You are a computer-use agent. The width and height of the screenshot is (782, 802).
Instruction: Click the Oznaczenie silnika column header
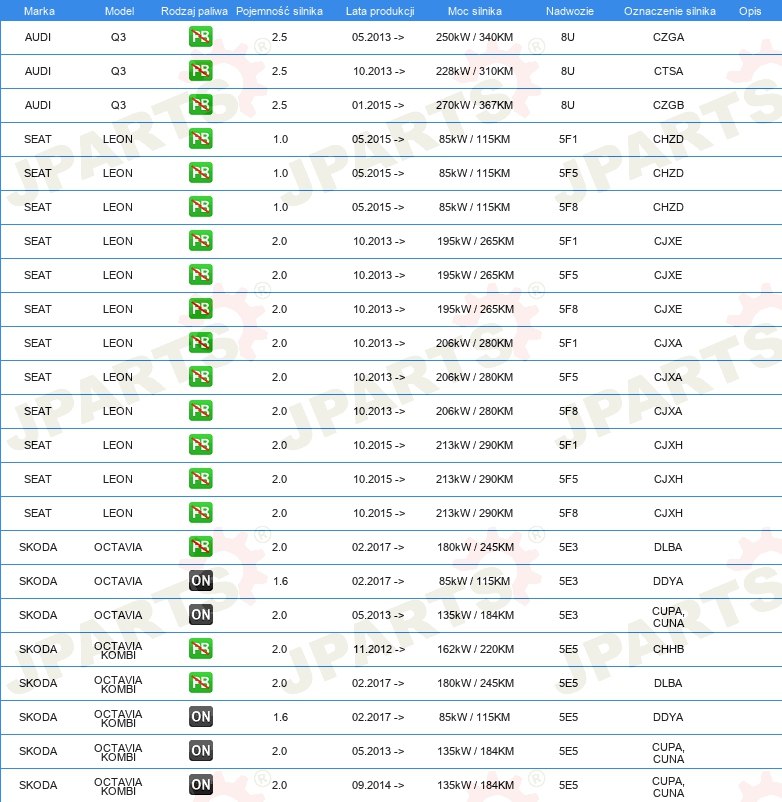pos(668,10)
